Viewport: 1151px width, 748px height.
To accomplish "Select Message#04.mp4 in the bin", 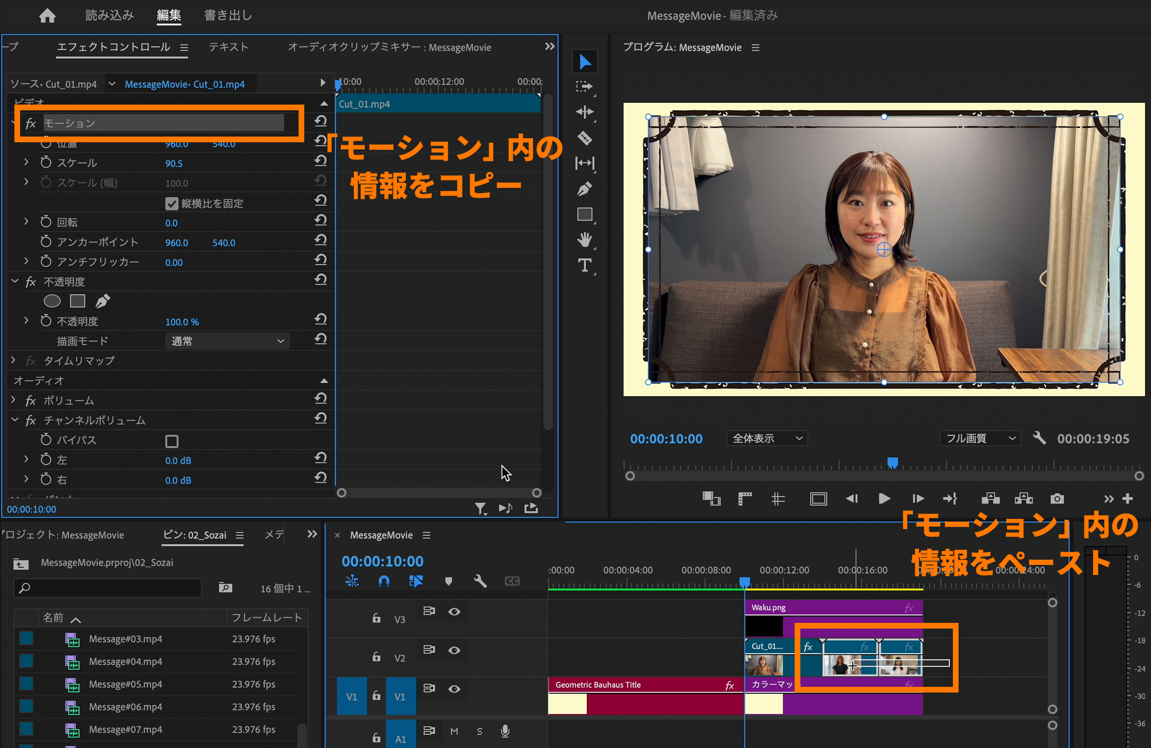I will click(x=125, y=662).
